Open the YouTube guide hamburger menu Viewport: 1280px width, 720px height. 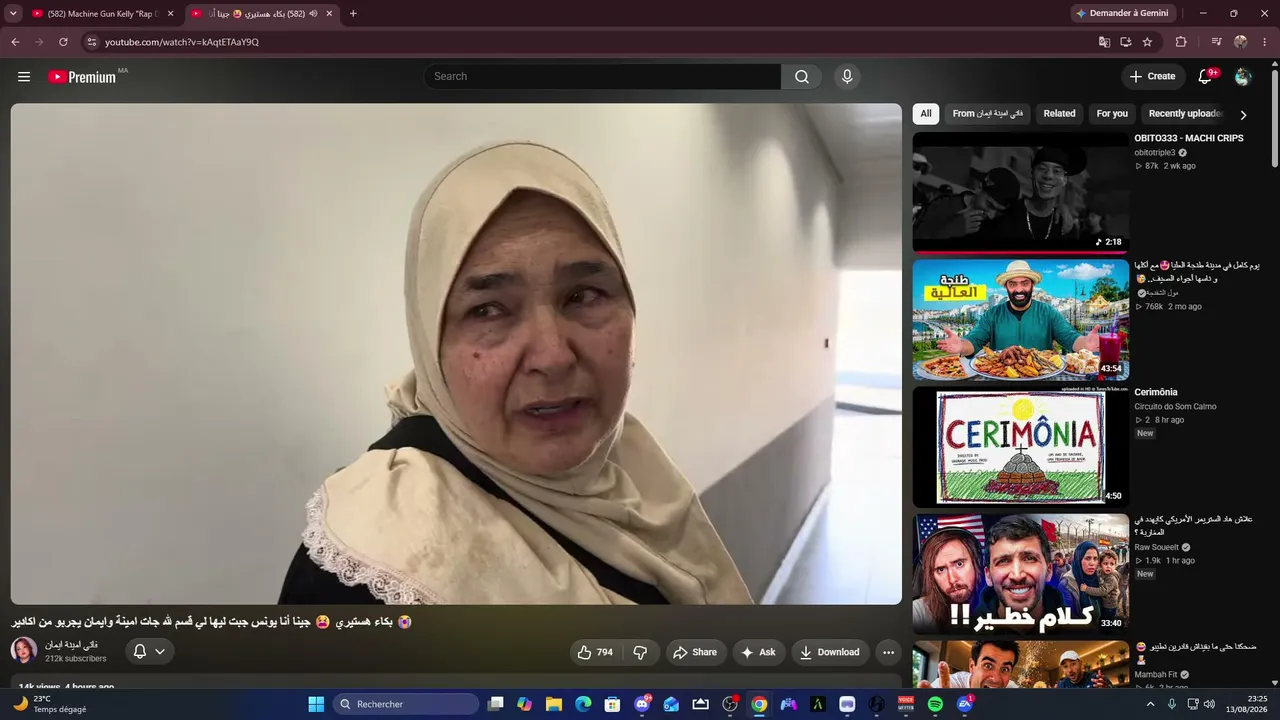point(24,77)
